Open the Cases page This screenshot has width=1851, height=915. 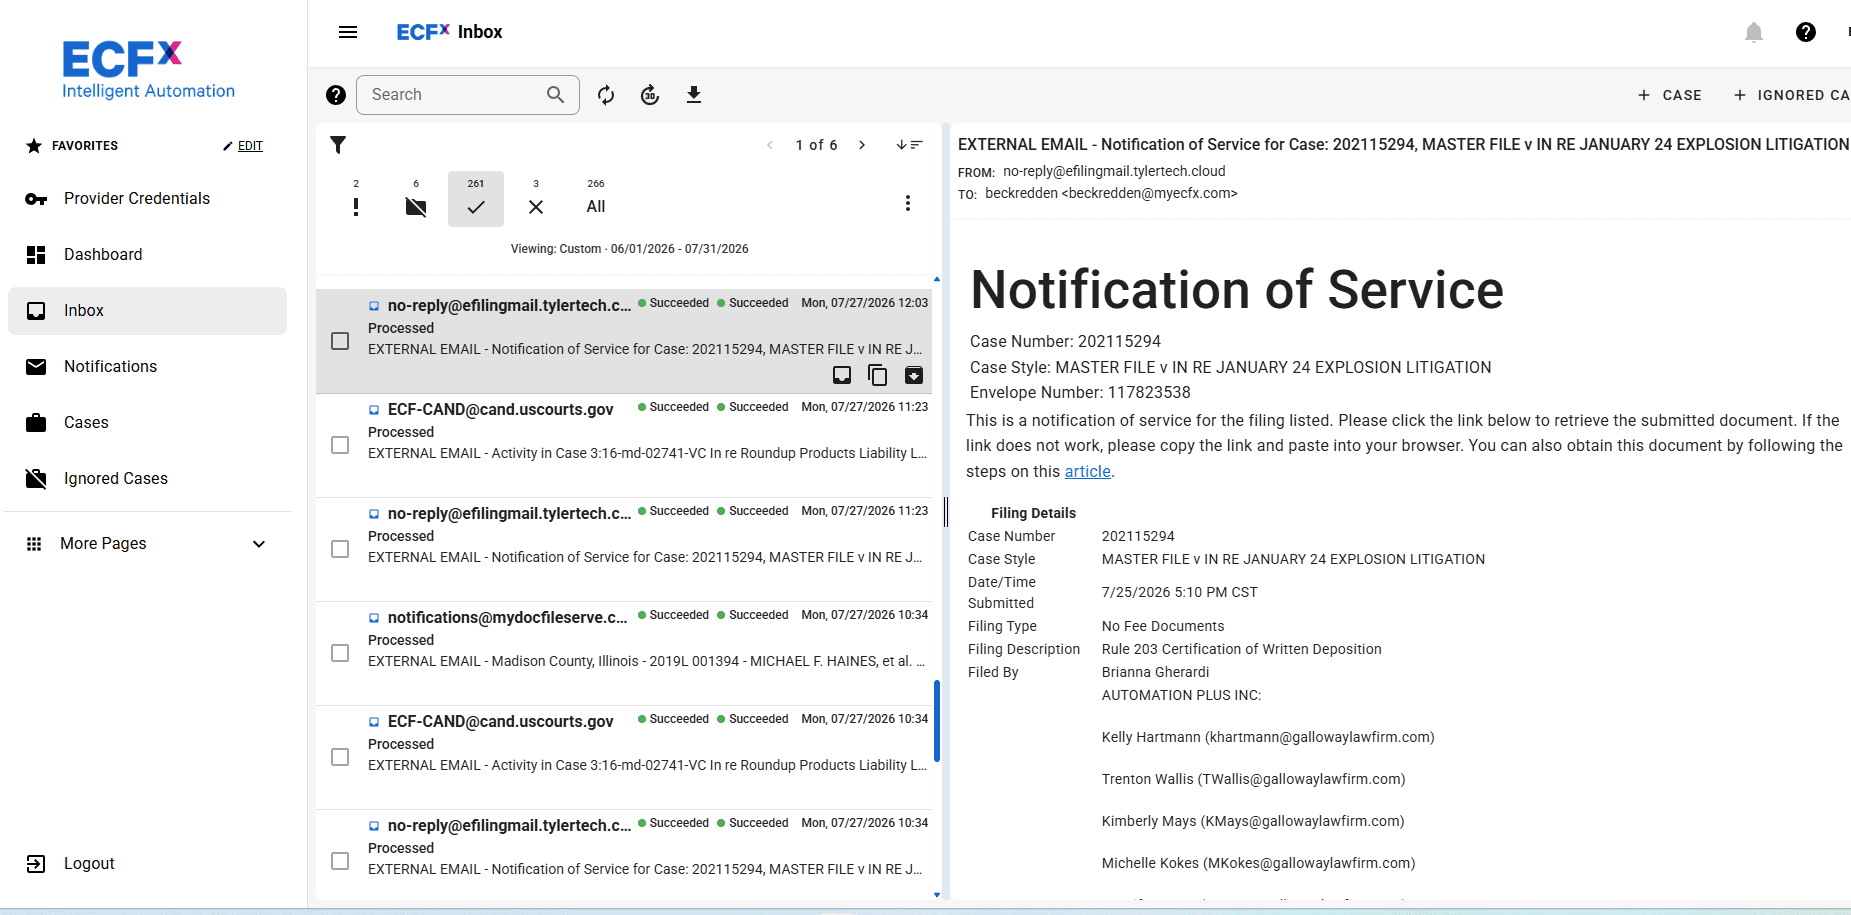pyautogui.click(x=148, y=423)
